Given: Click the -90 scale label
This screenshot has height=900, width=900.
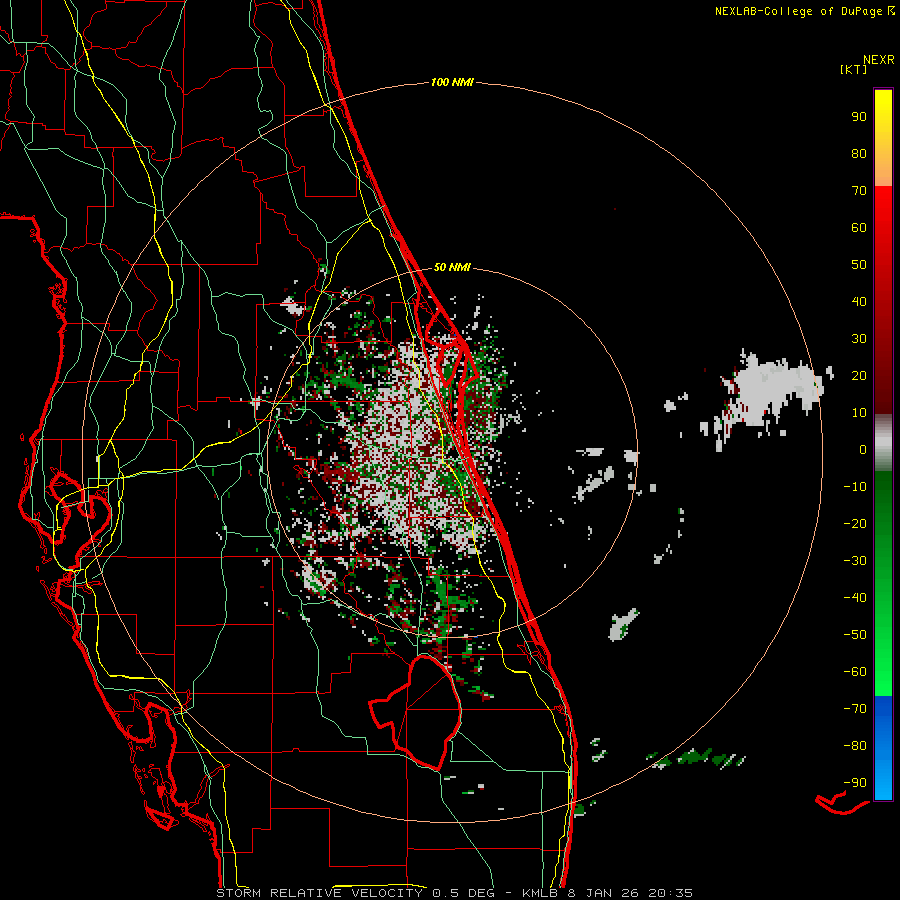Looking at the screenshot, I should click(855, 783).
